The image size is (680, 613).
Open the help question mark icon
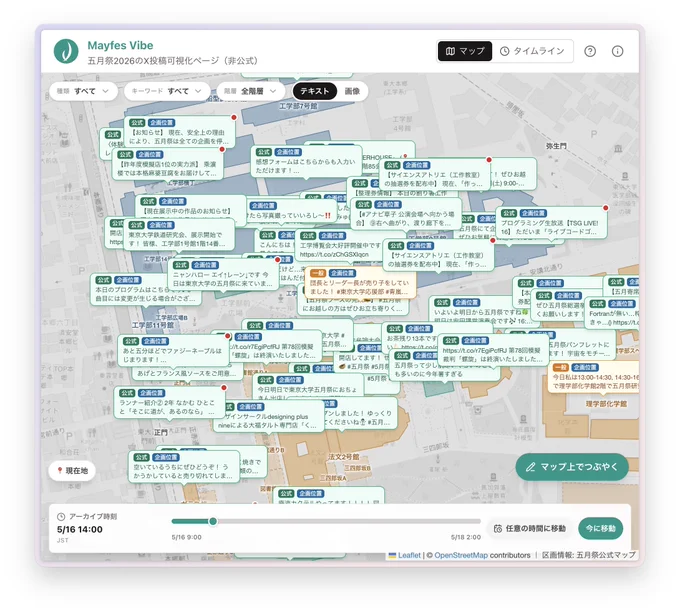click(590, 51)
